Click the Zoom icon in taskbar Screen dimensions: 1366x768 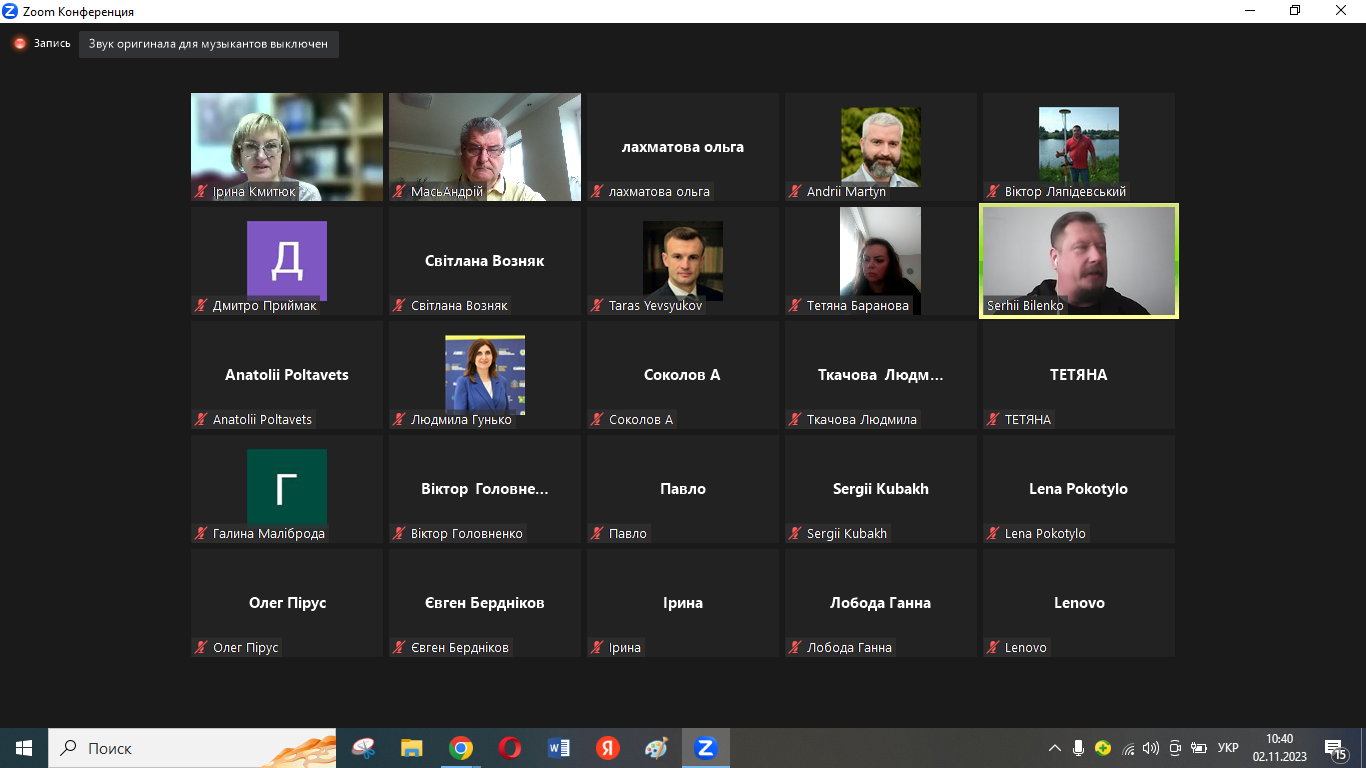(x=706, y=748)
